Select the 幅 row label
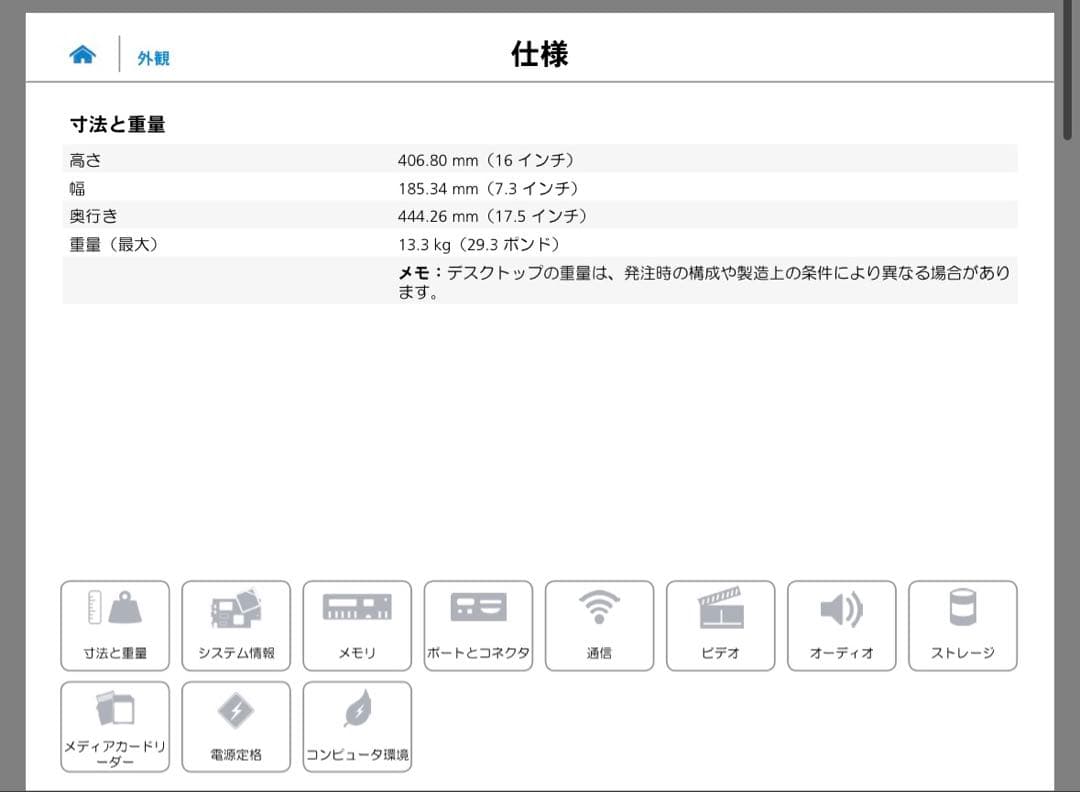1080x792 pixels. (x=77, y=189)
